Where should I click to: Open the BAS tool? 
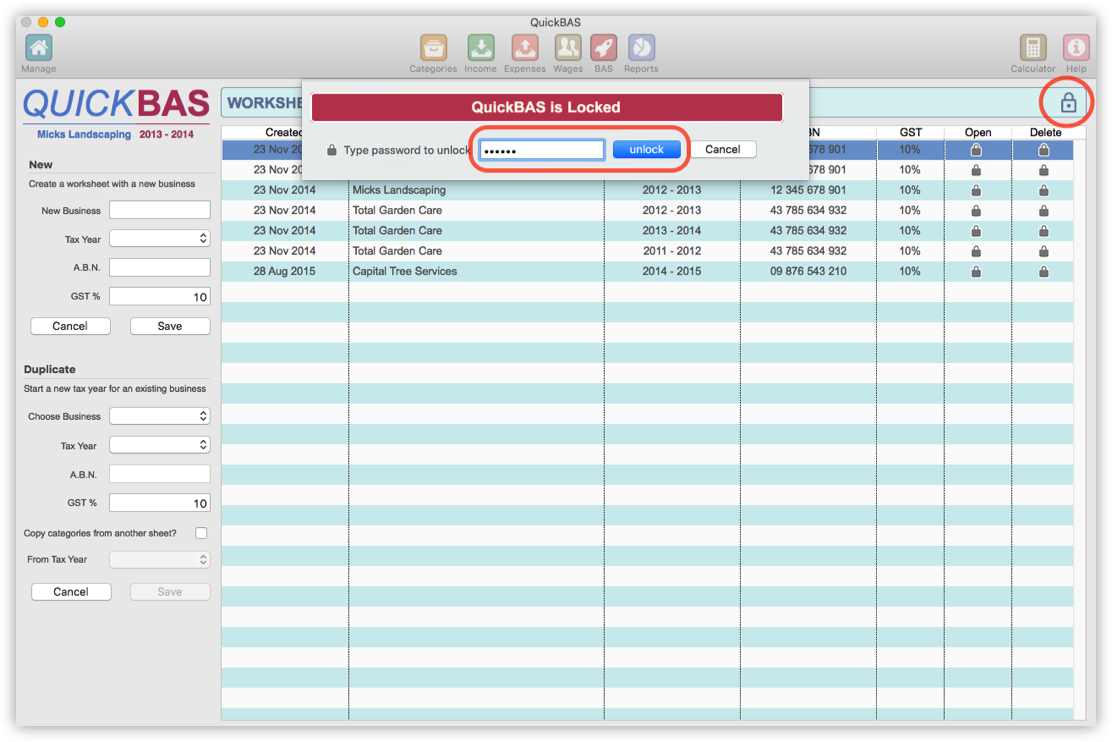(604, 46)
